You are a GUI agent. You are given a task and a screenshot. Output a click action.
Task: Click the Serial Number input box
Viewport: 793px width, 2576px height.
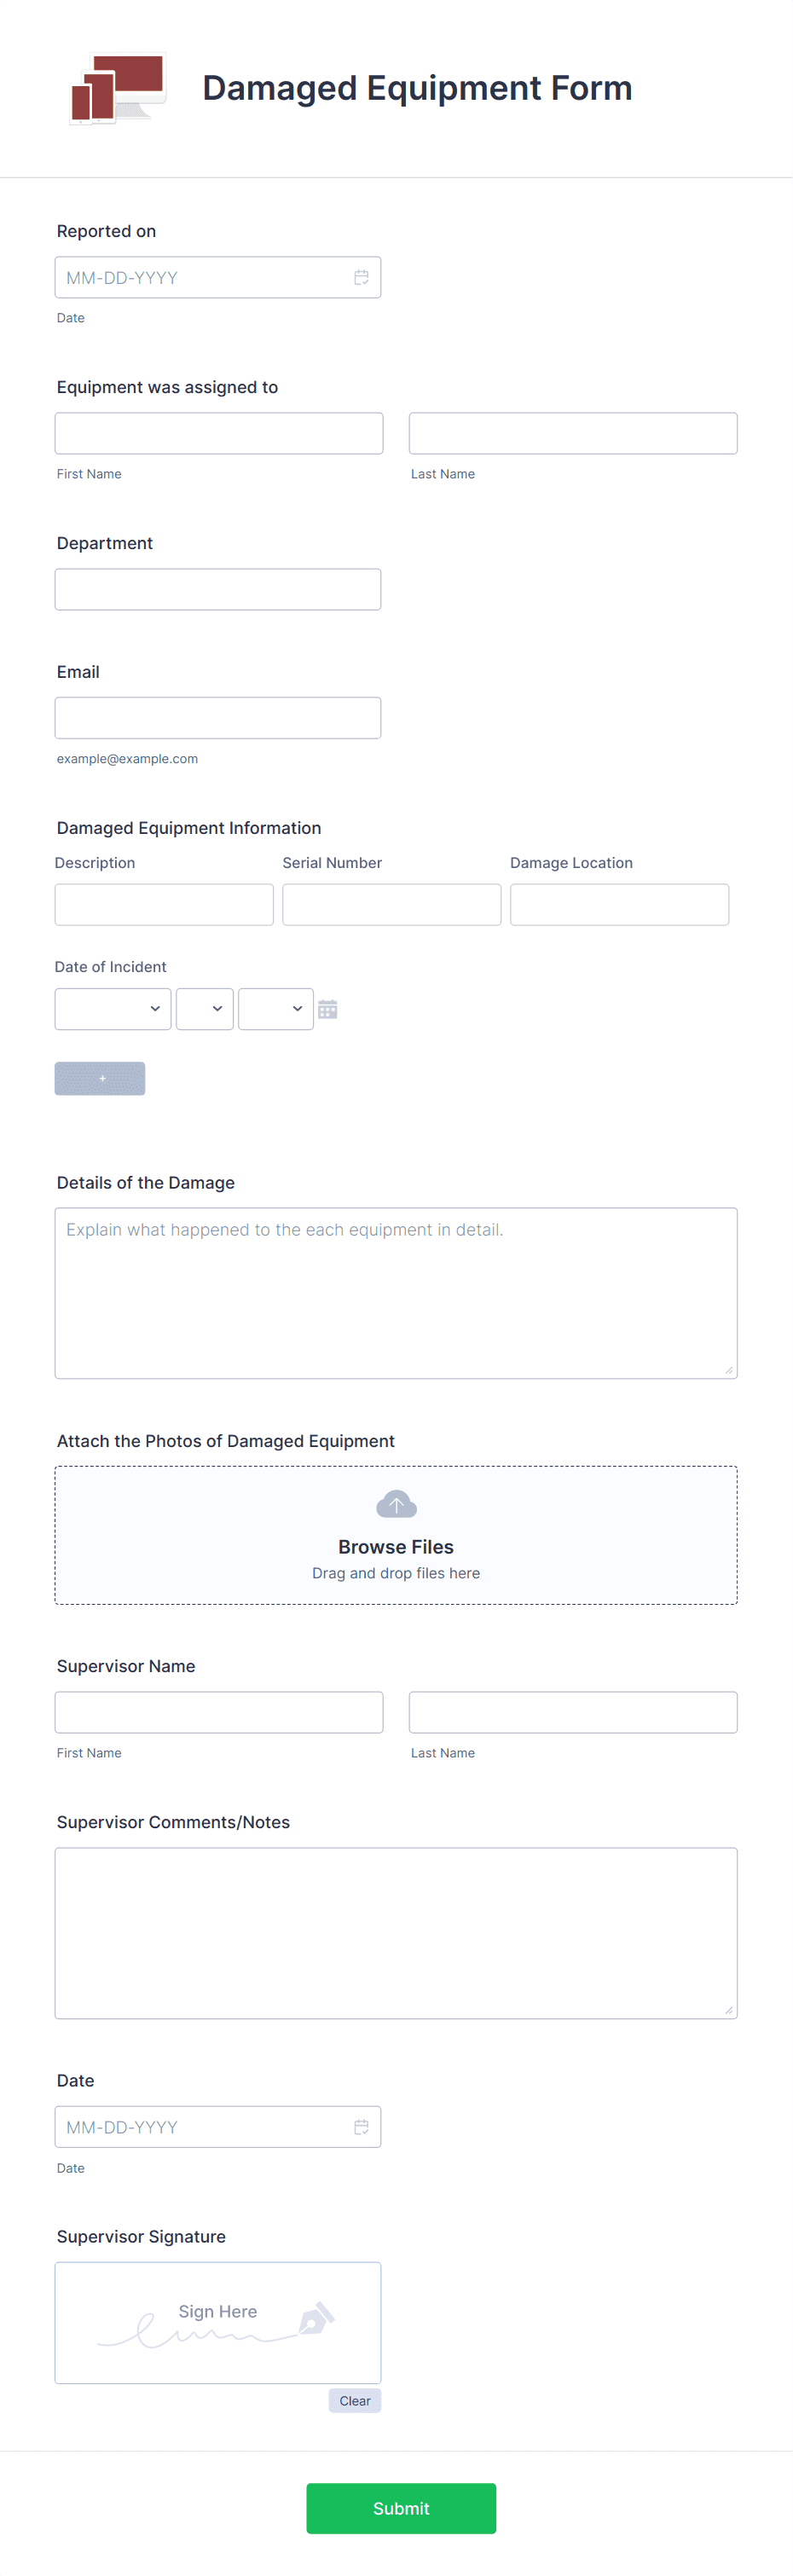coord(392,904)
